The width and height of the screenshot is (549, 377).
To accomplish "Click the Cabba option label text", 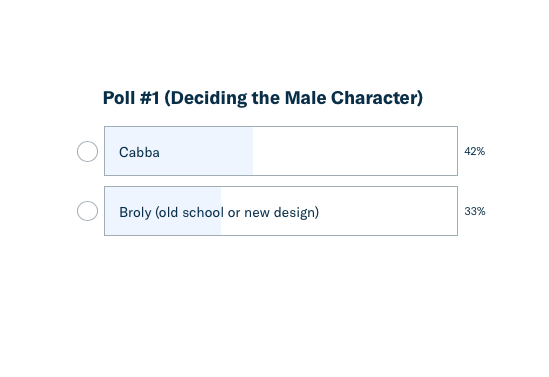I will click(139, 152).
